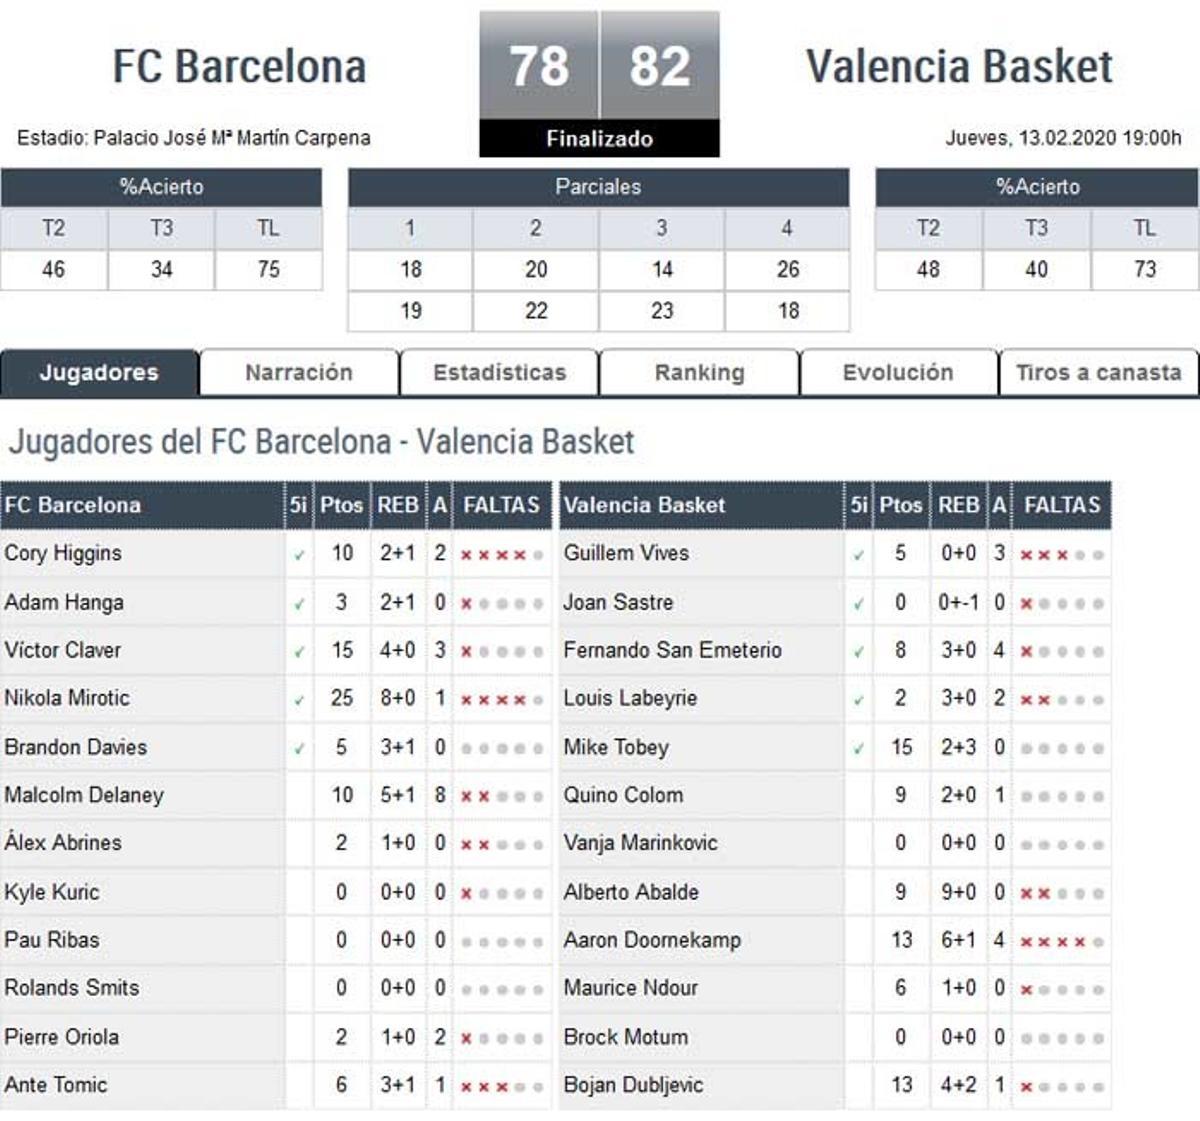Click Adam Hanga's single red fault X
The height and width of the screenshot is (1121, 1200).
click(467, 602)
